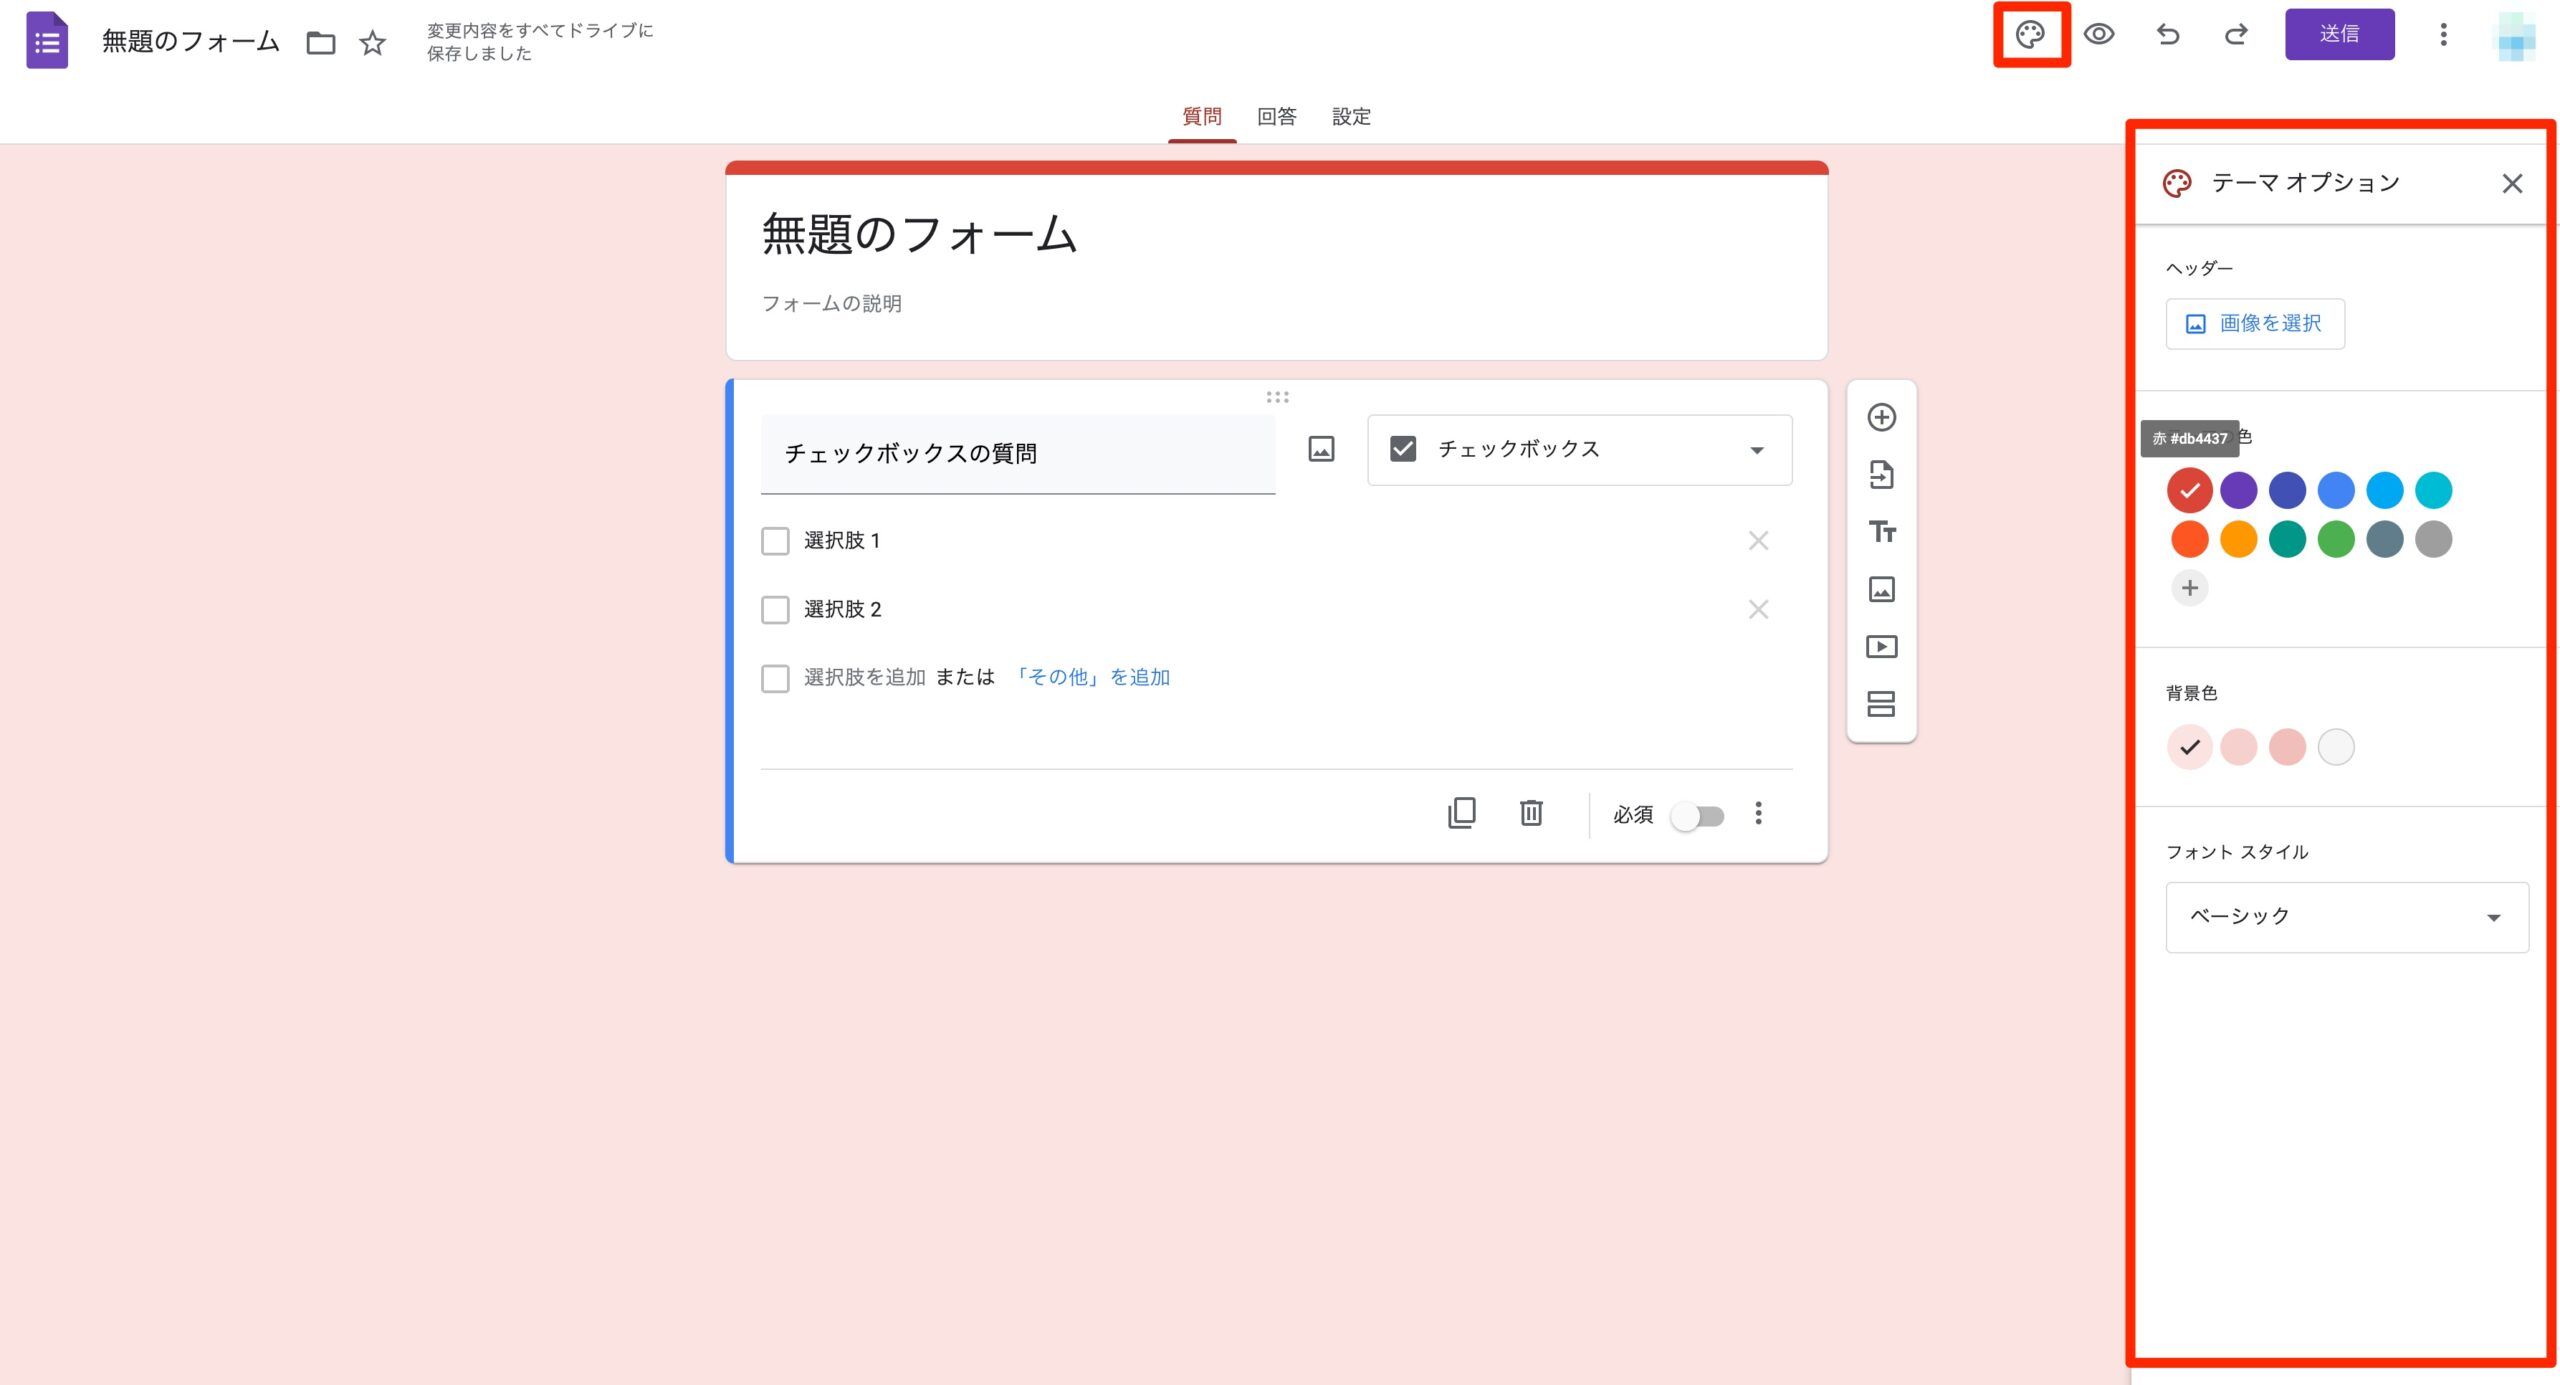Click the redo icon in the toolbar
The height and width of the screenshot is (1385, 2560).
click(2236, 34)
